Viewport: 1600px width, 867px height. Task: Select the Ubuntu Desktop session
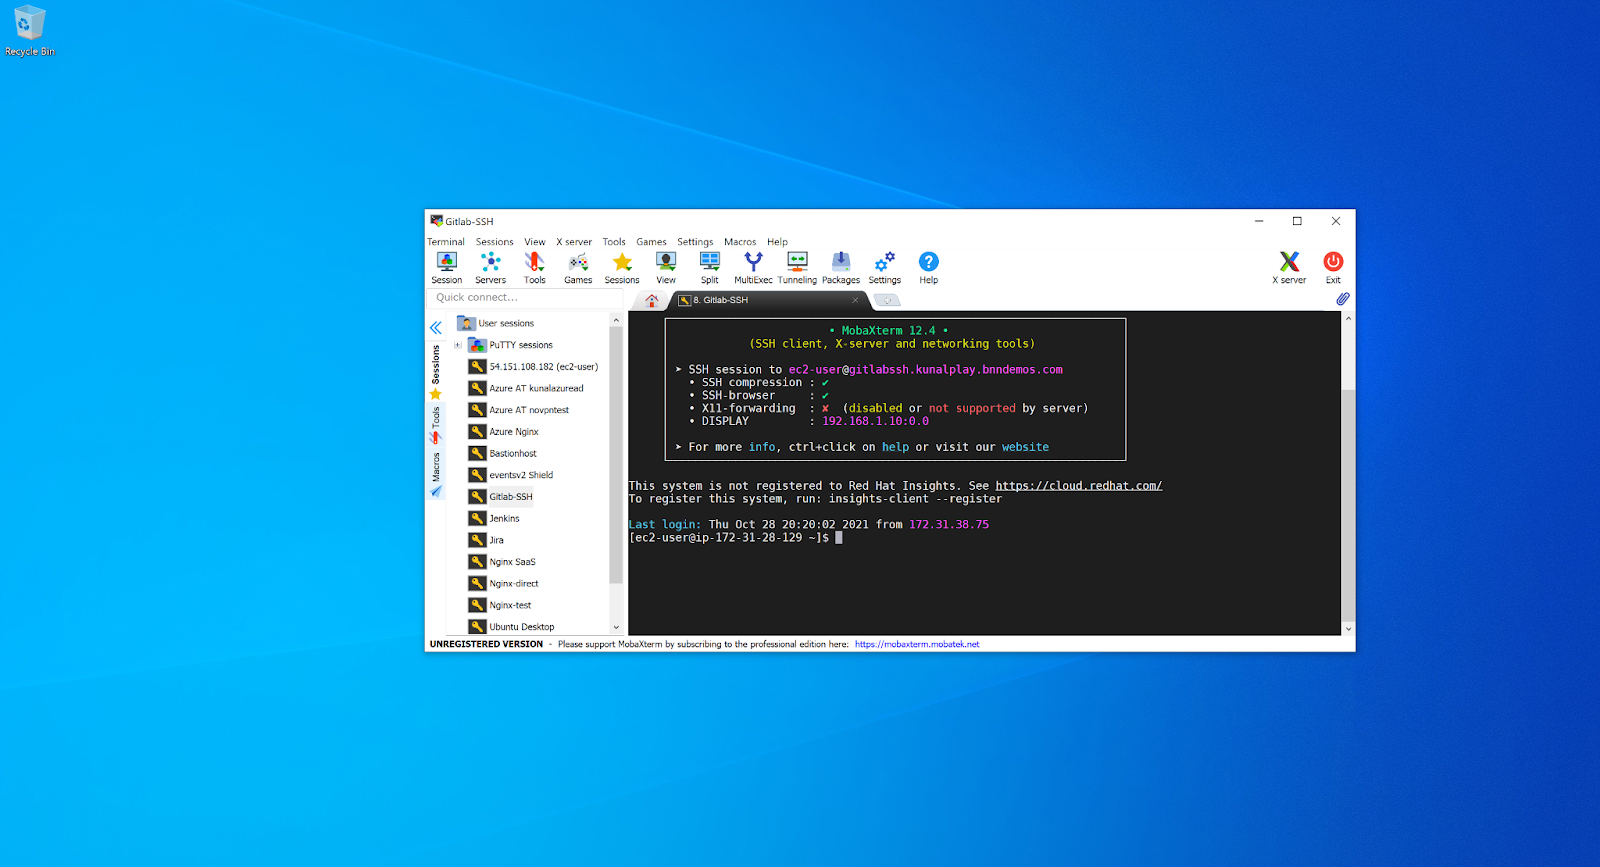pyautogui.click(x=512, y=627)
